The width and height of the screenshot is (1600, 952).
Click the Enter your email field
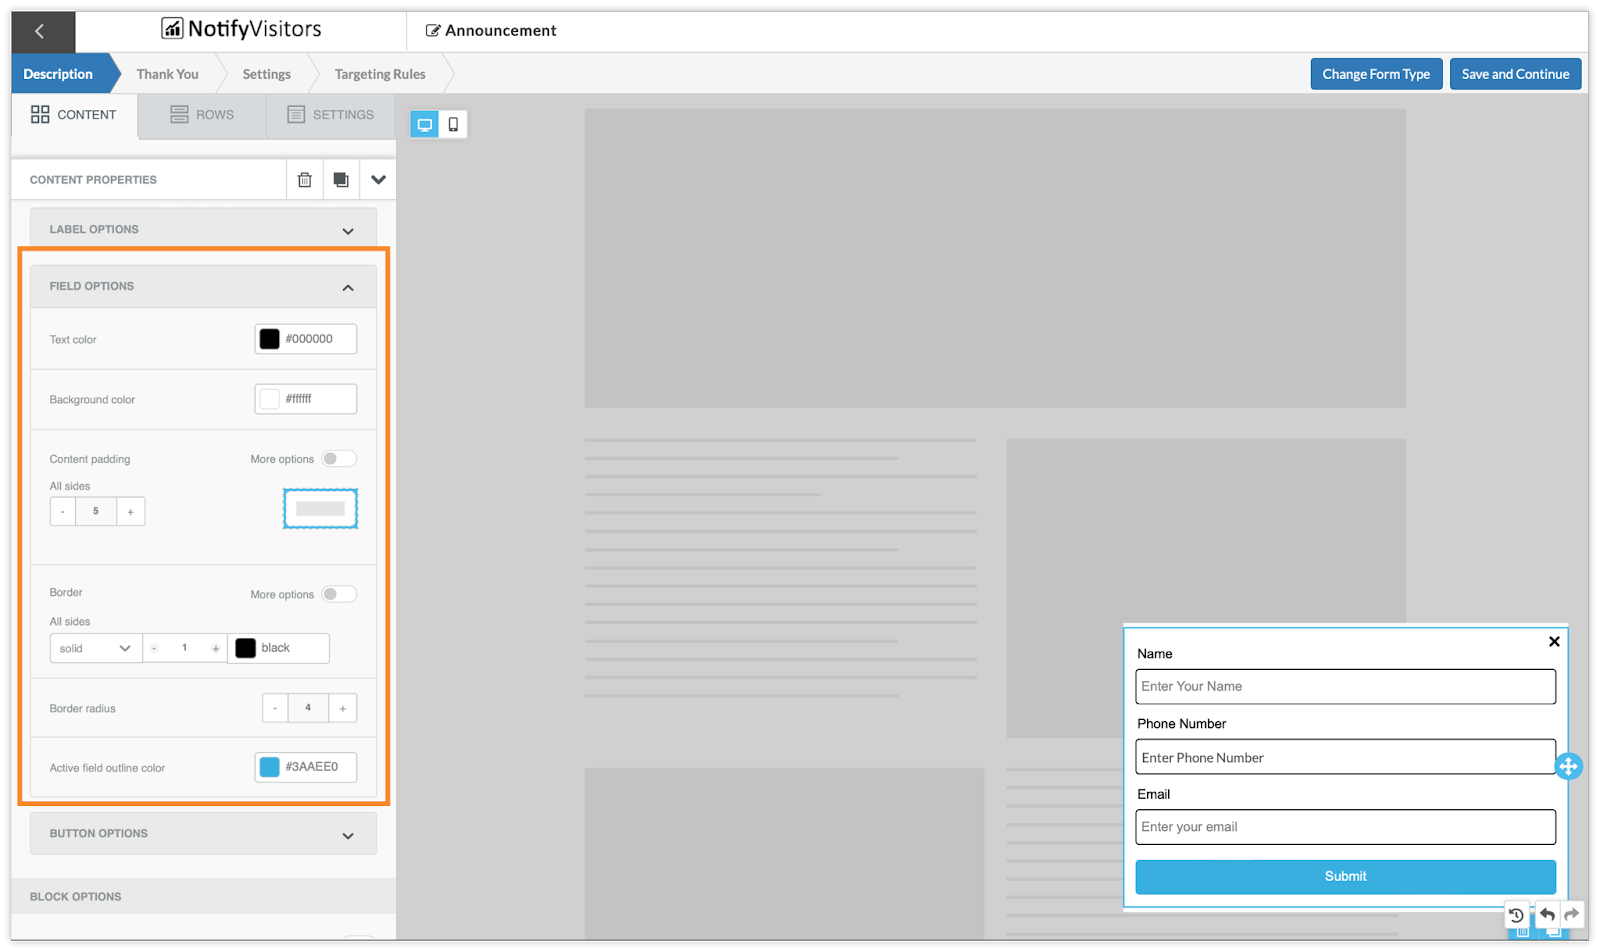(x=1345, y=827)
